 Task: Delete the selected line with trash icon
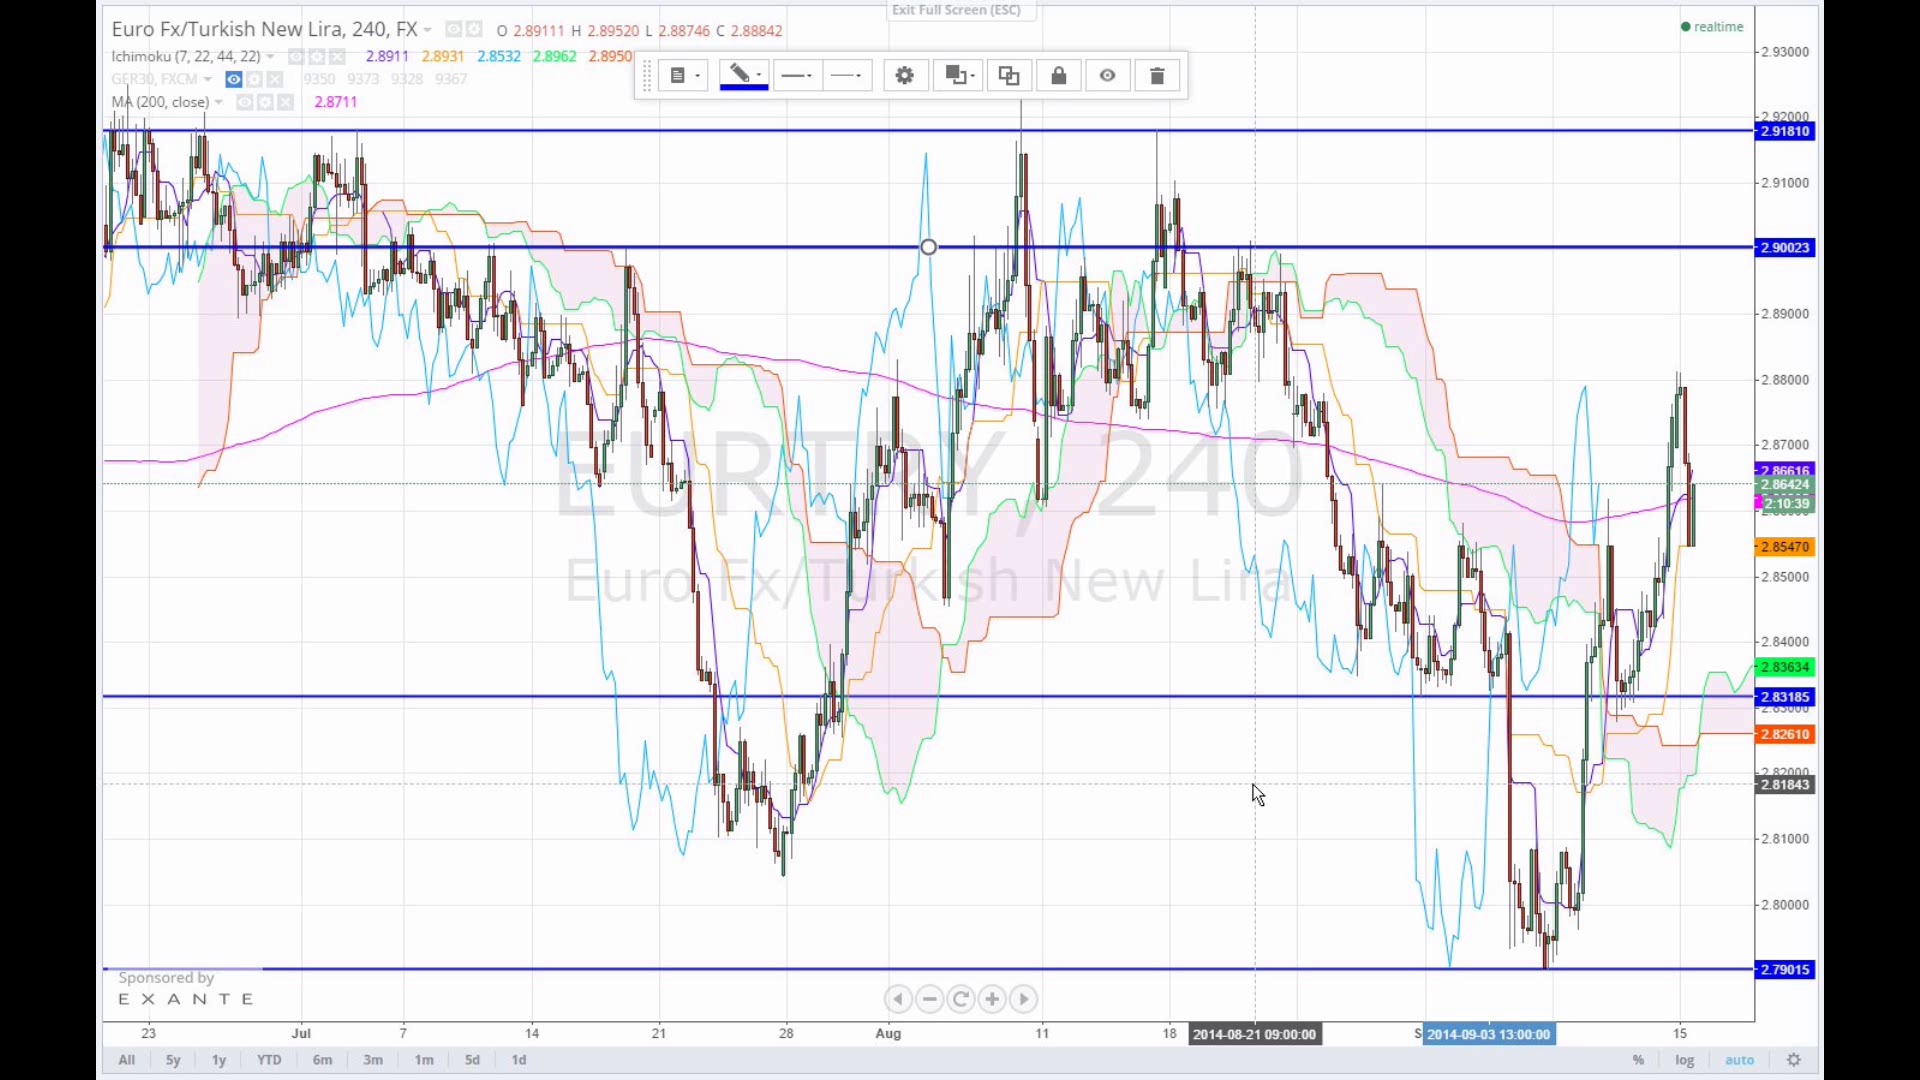1157,76
